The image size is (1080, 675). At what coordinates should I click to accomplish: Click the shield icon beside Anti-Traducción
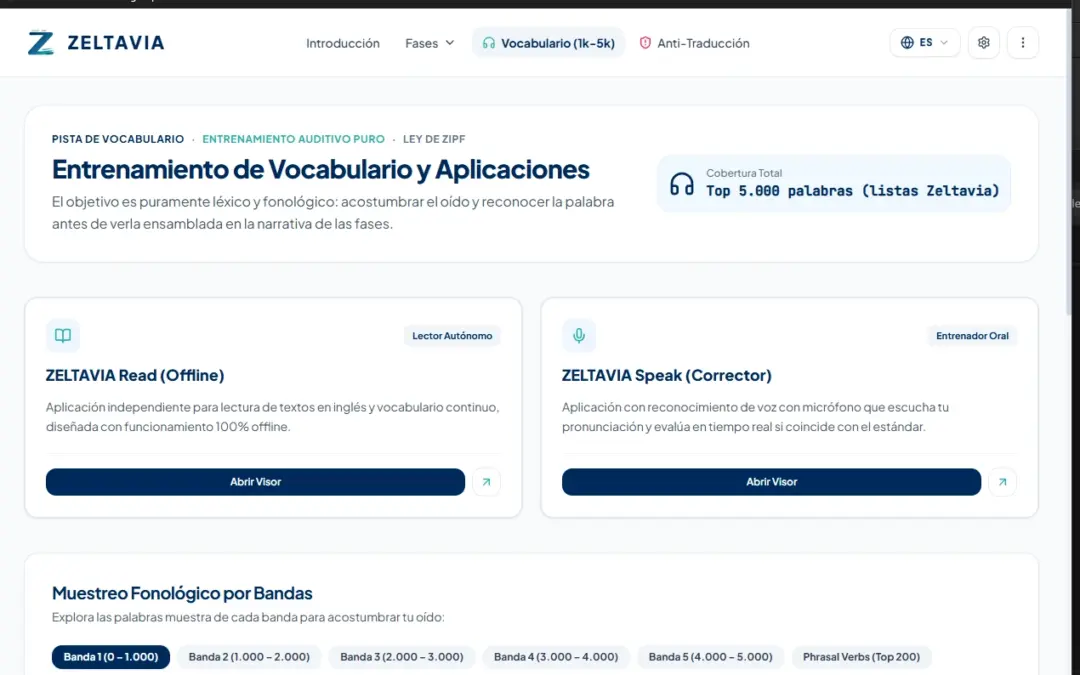pos(645,43)
